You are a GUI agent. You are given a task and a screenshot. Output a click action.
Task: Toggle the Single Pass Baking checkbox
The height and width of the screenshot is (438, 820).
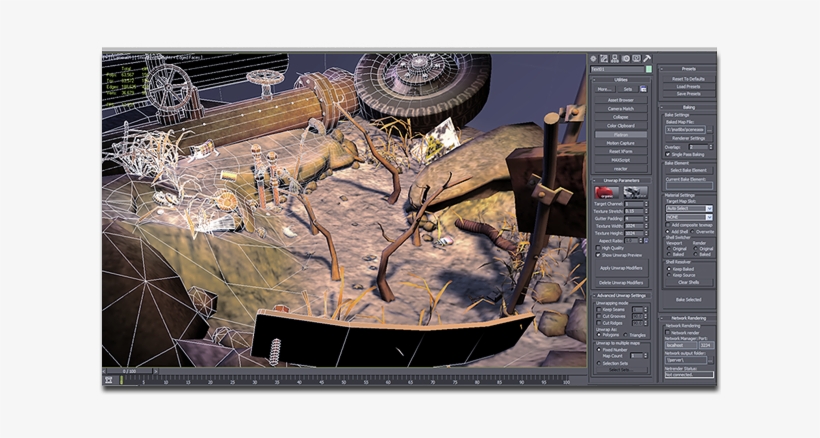(667, 155)
